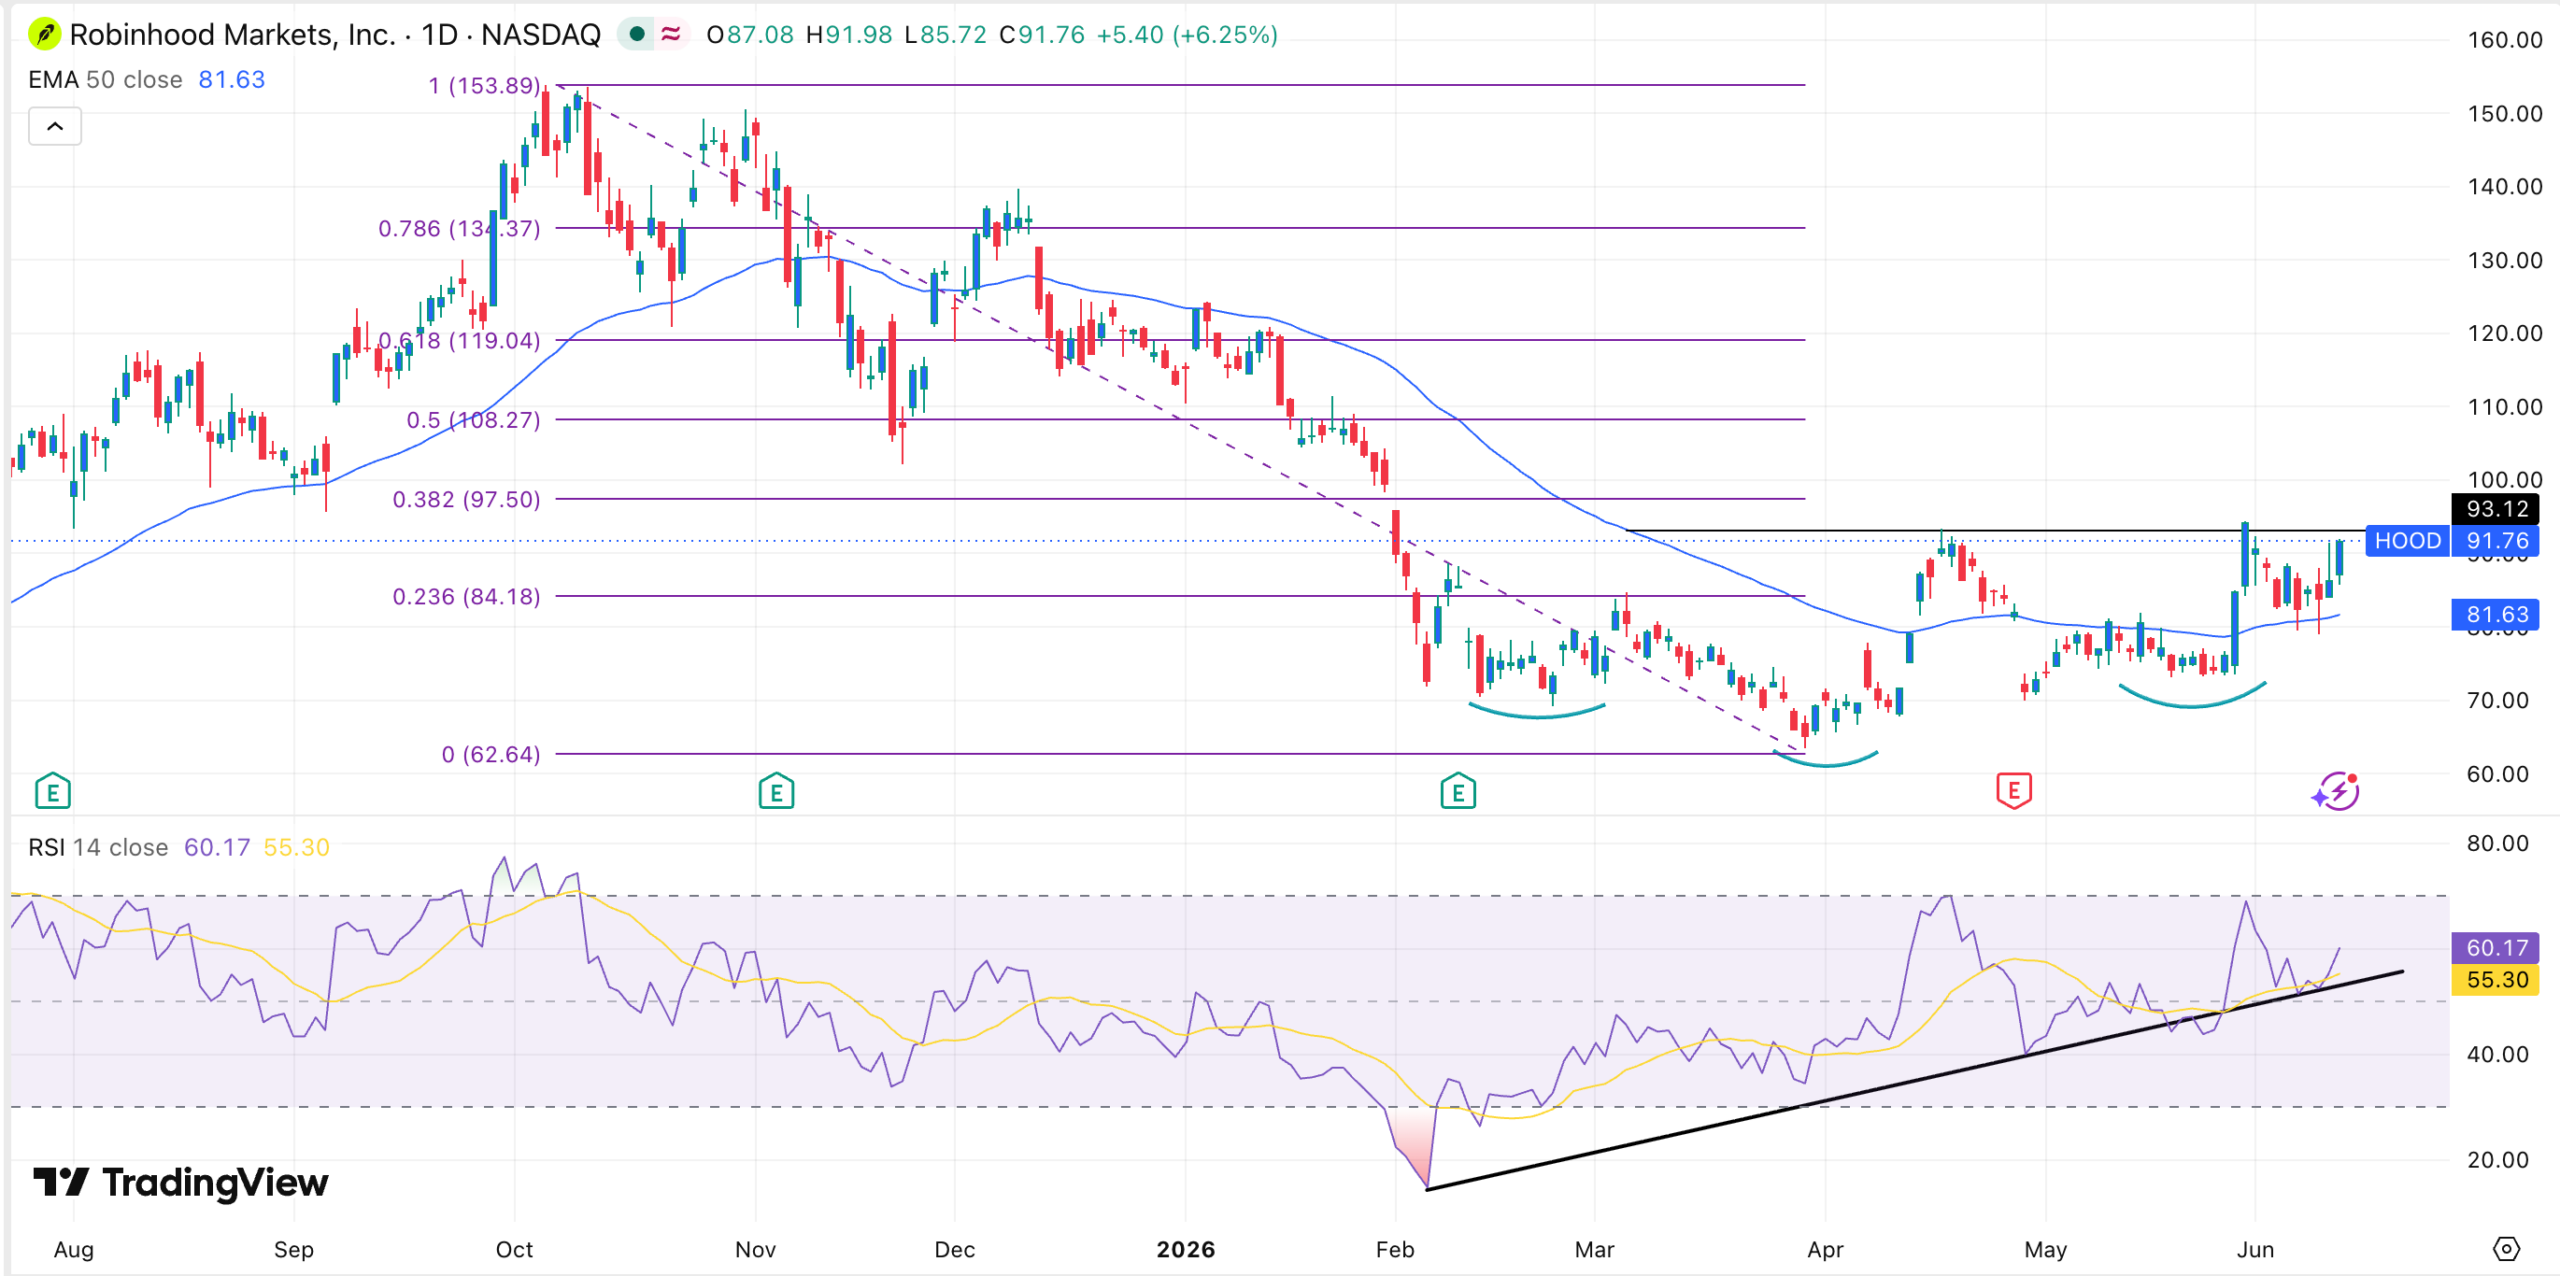Select the Fib 0.786 (134.37) level label
Screen dimensions: 2560x1276
coord(459,229)
